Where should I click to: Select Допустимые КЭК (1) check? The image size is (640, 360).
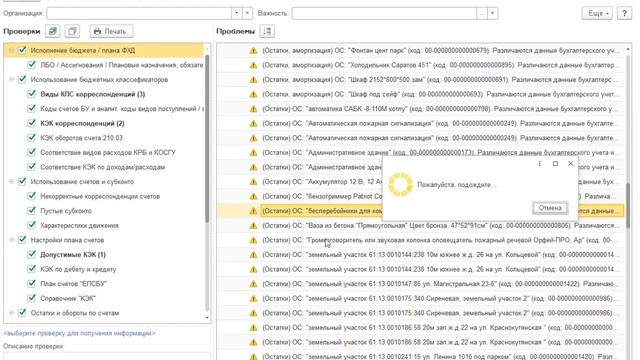(73, 255)
